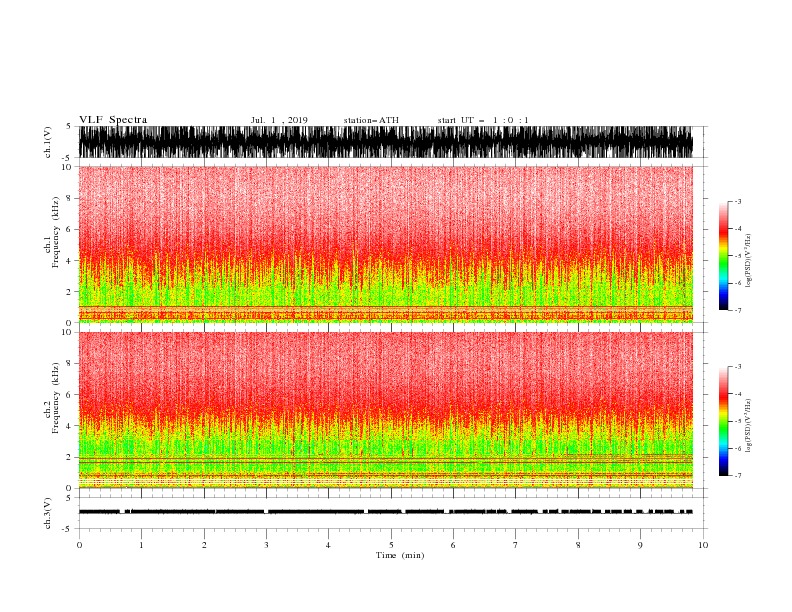The width and height of the screenshot is (792, 612).
Task: Click the ch.1 spectrogram colorbar
Action: [x=723, y=256]
